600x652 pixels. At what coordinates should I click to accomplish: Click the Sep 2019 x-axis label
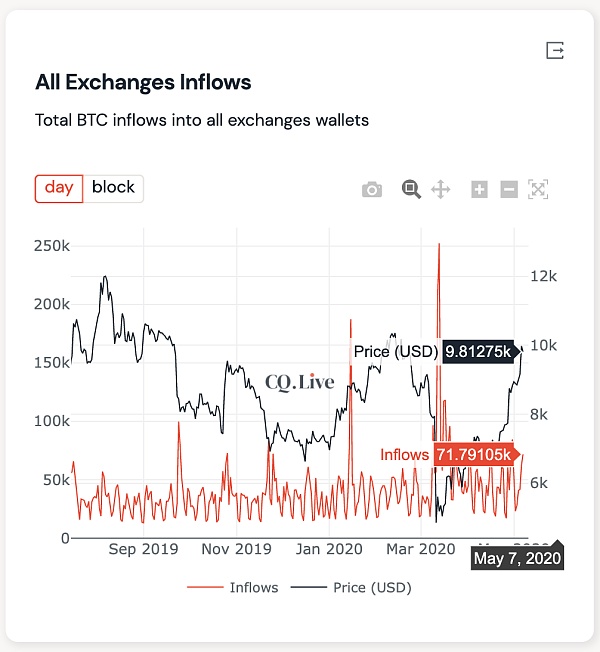tap(143, 549)
